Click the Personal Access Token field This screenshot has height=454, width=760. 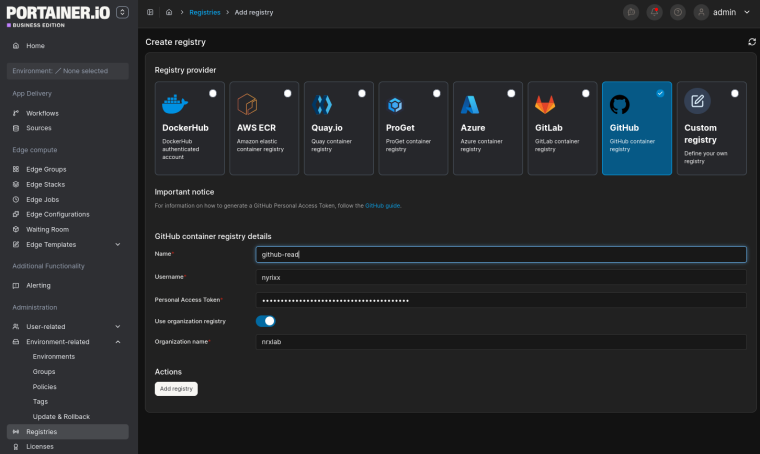coord(501,300)
